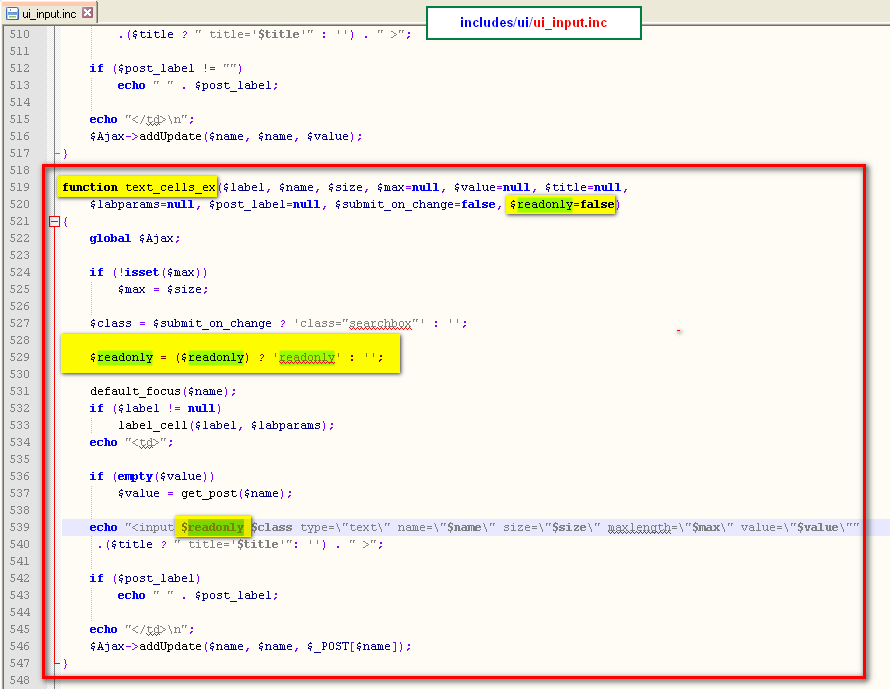Click the 'searchbox' class string

tap(380, 324)
